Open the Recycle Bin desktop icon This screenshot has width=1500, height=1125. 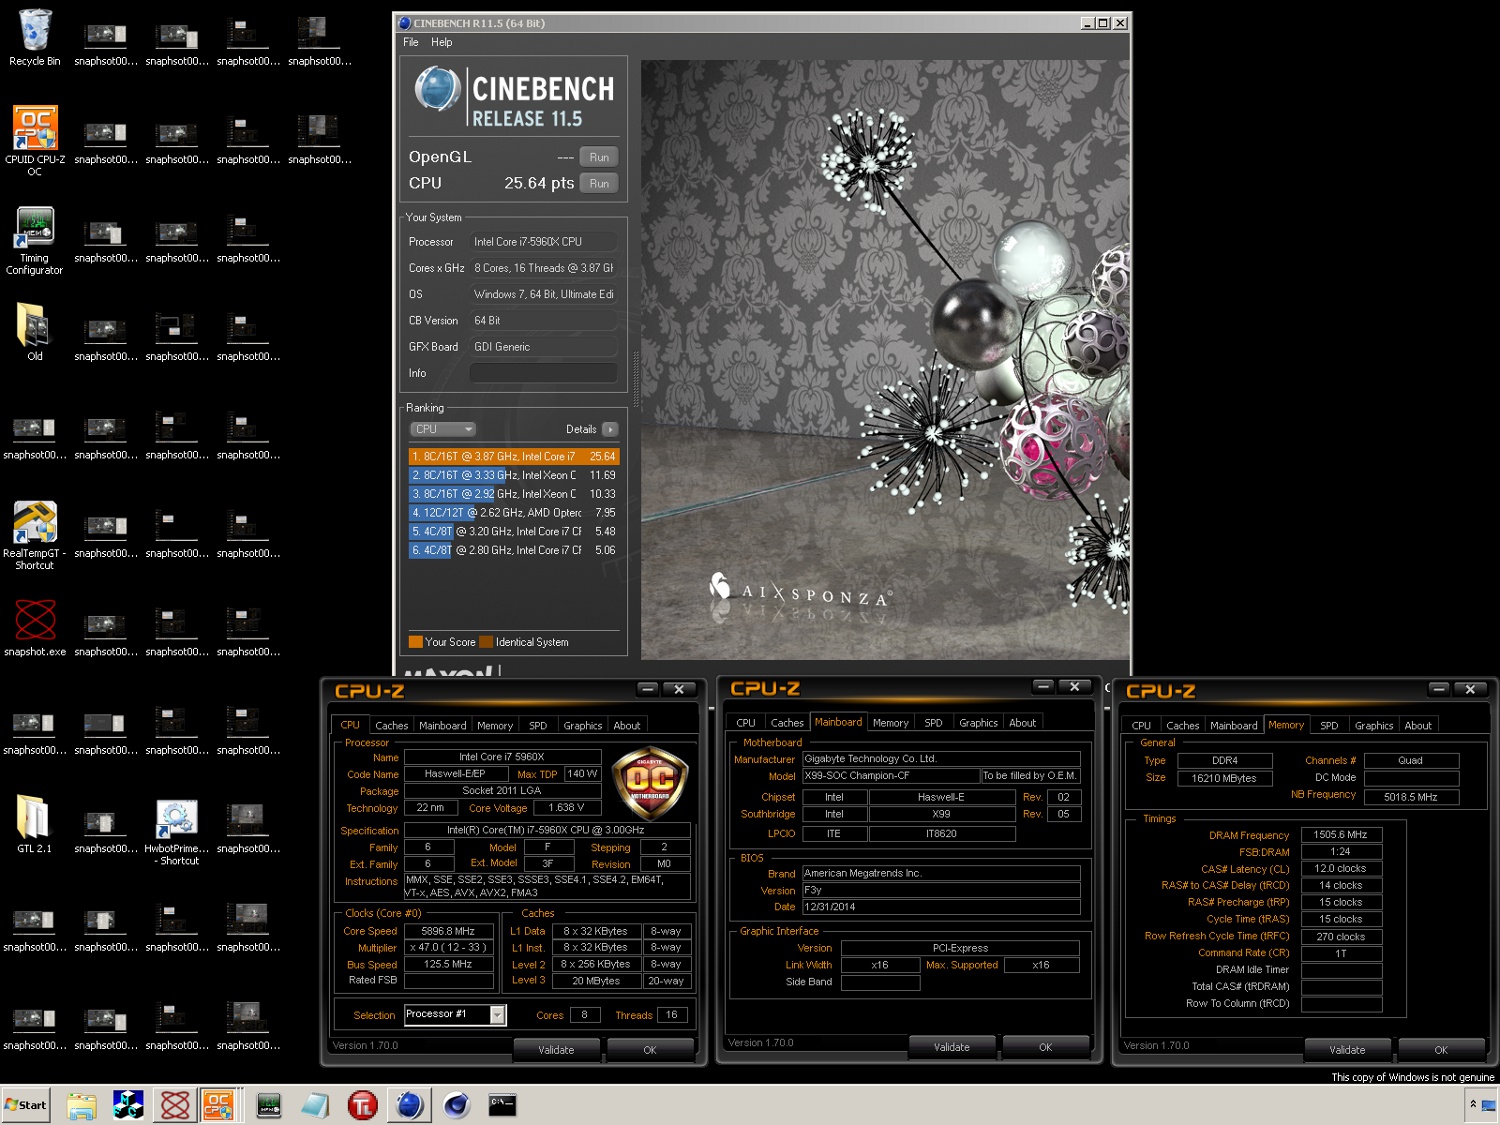pos(35,37)
